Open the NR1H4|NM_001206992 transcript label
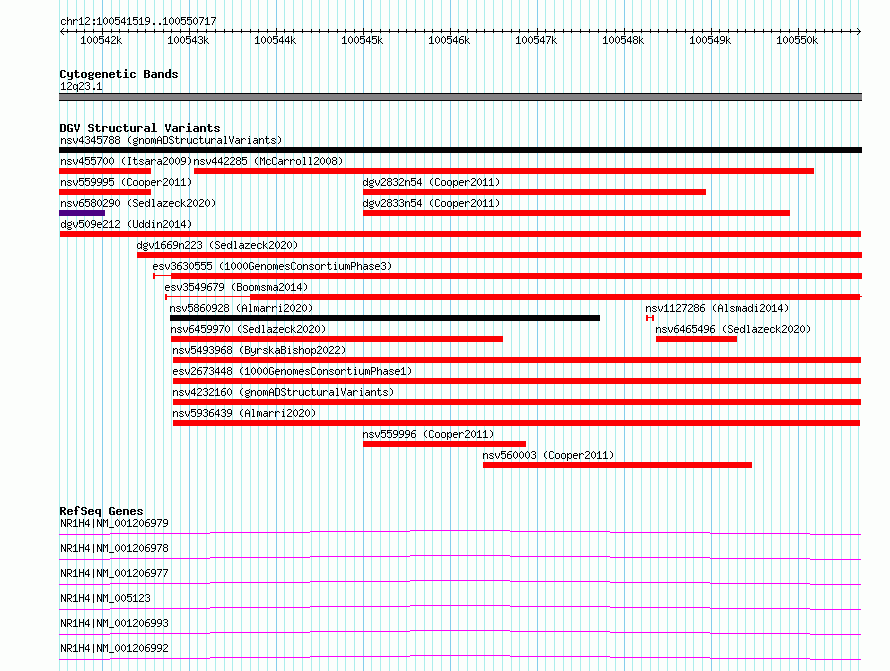The width and height of the screenshot is (890, 671). click(x=114, y=648)
